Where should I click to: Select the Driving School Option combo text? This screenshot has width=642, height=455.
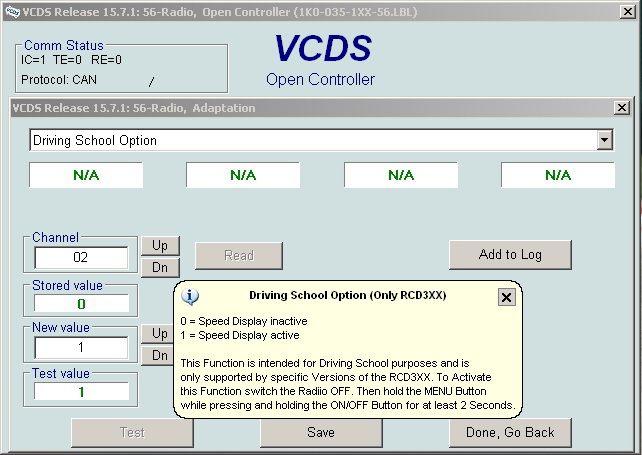click(95, 140)
